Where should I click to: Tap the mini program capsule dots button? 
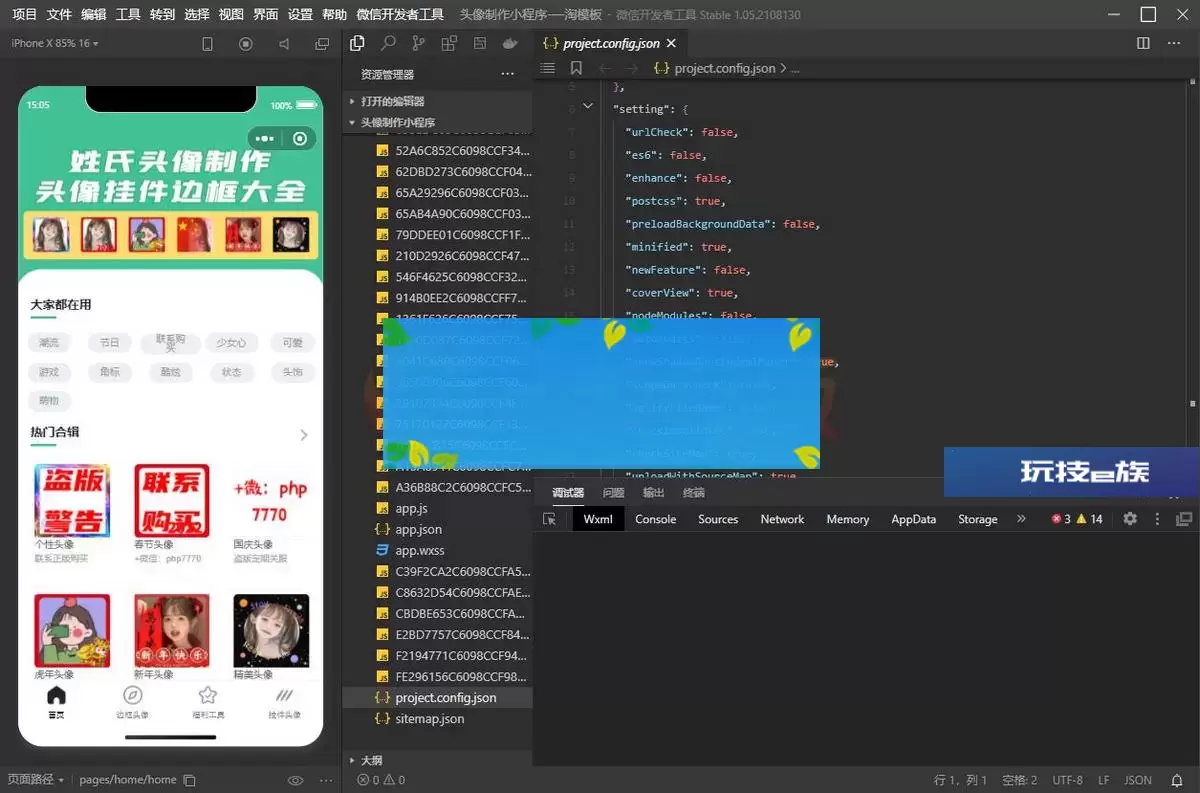tap(265, 139)
